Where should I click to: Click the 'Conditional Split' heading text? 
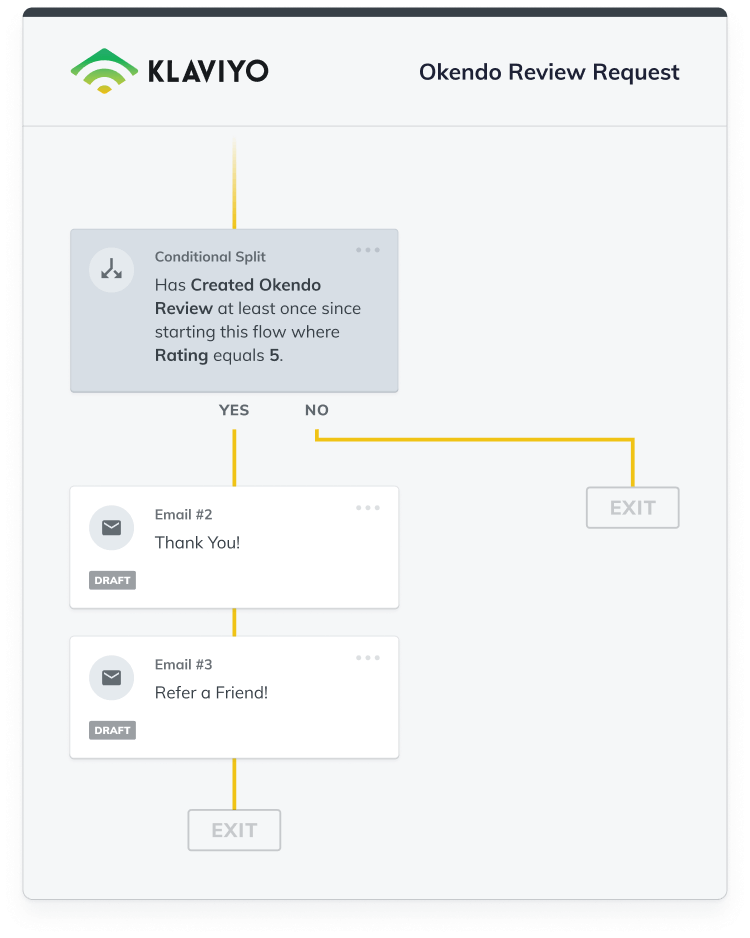(x=210, y=257)
